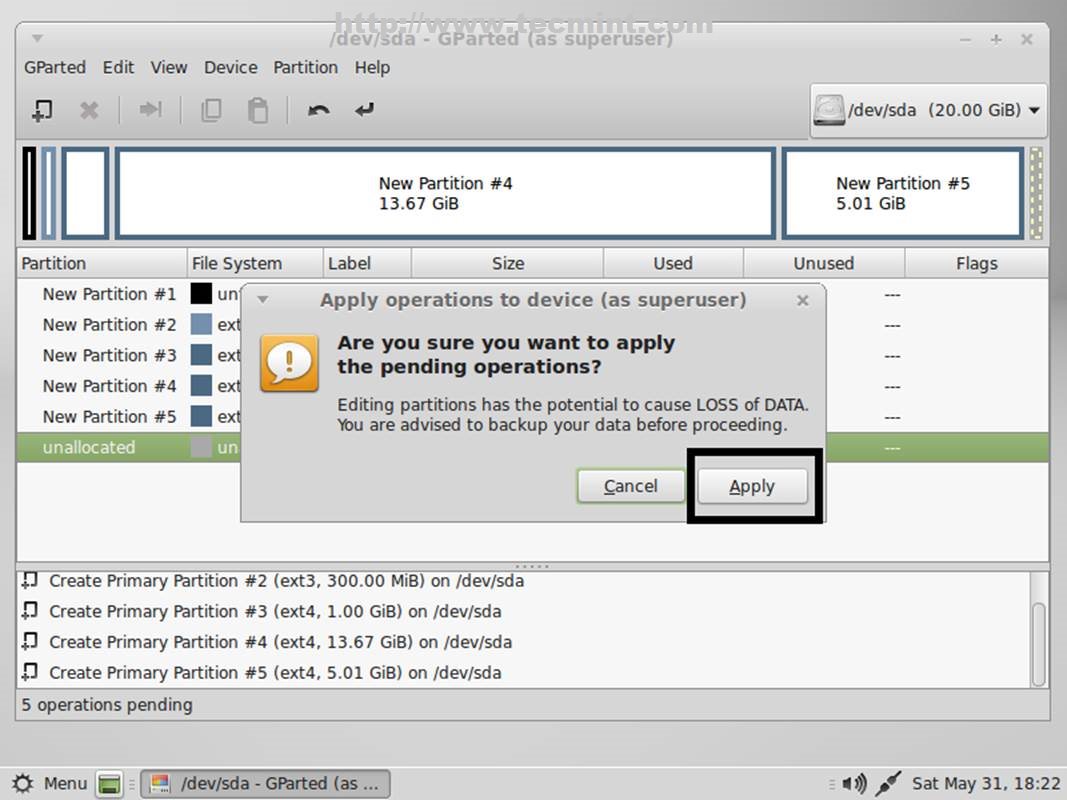Select the unallocated row

click(532, 447)
